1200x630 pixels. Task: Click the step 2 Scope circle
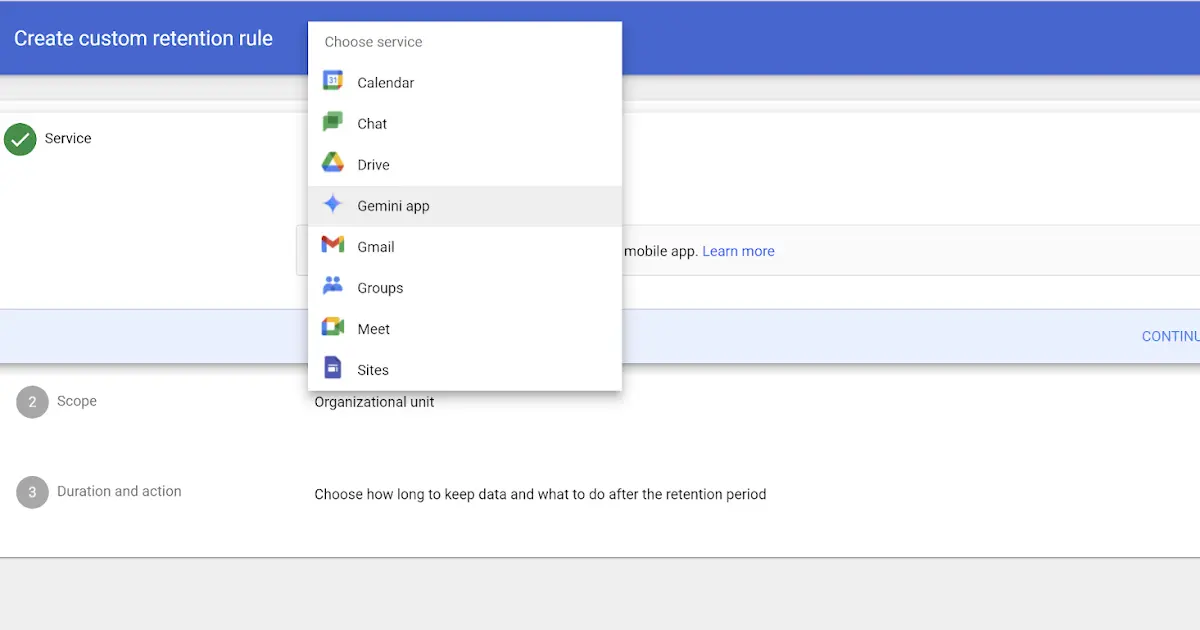point(32,402)
